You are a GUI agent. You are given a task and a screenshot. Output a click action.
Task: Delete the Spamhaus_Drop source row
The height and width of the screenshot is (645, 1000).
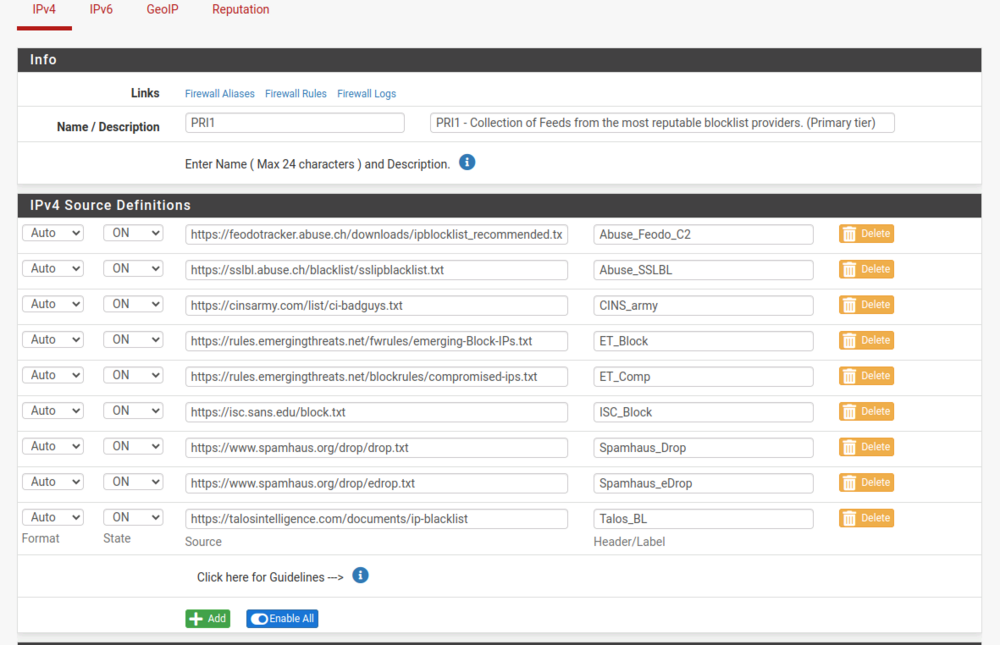click(866, 447)
